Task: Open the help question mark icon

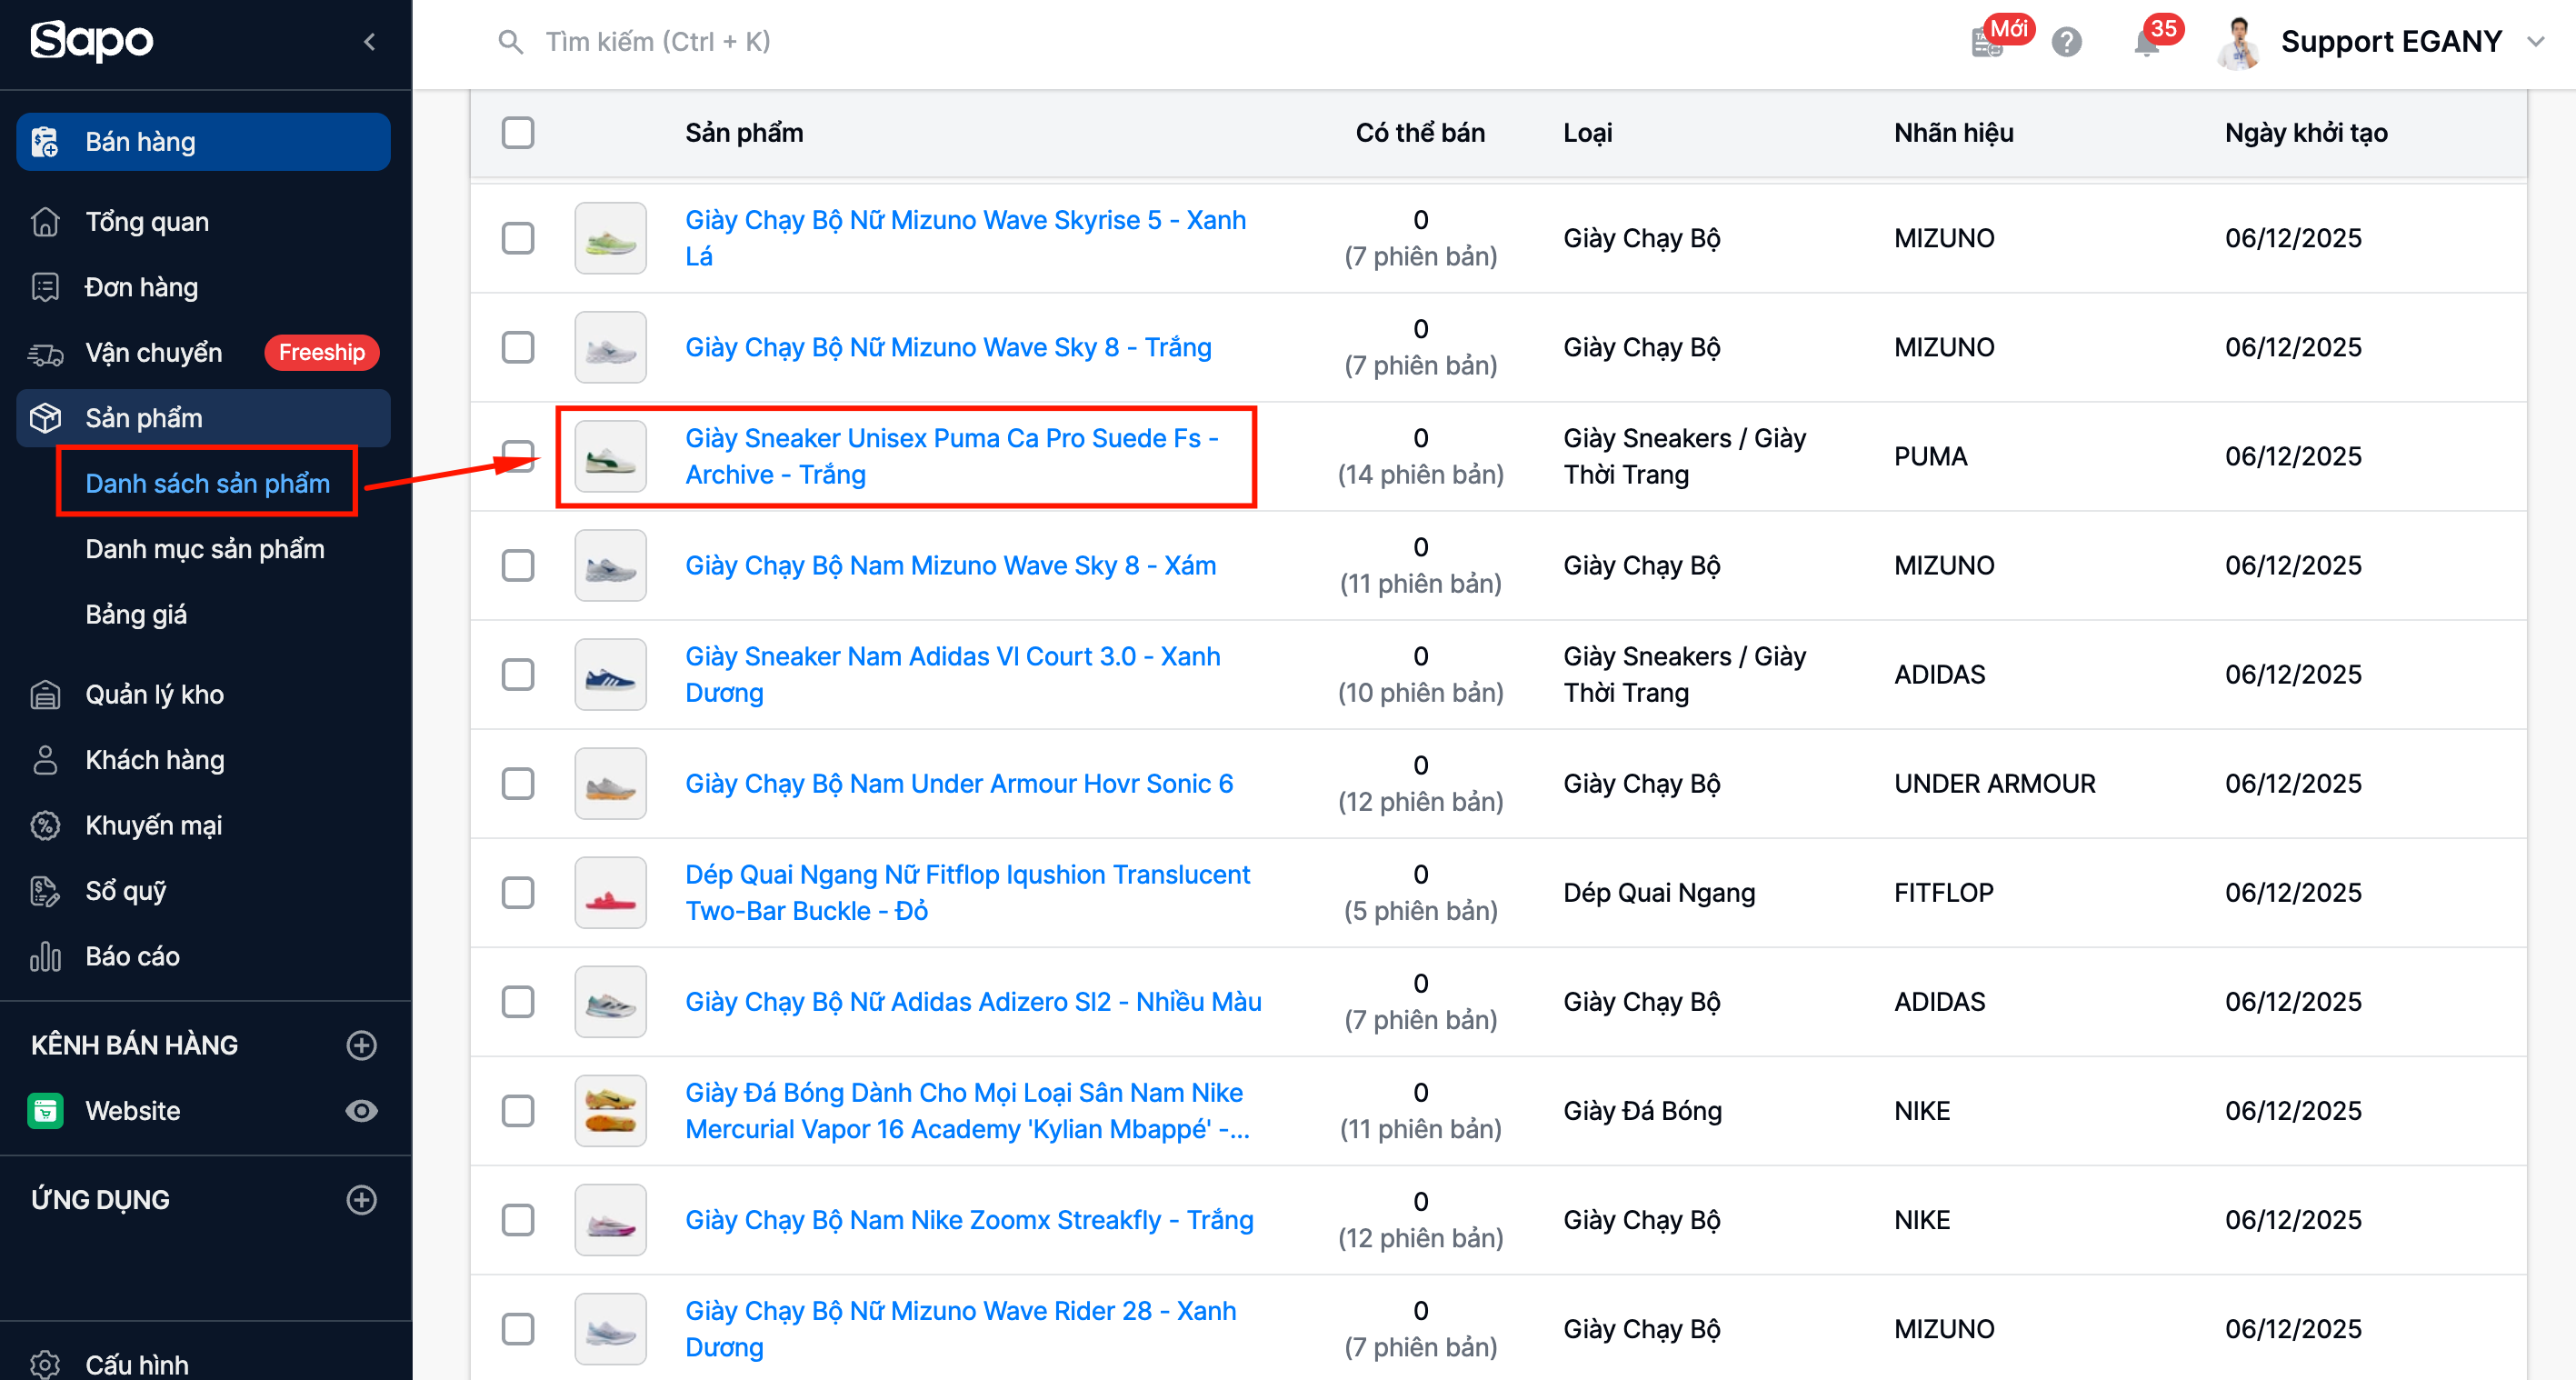Action: (x=2066, y=42)
